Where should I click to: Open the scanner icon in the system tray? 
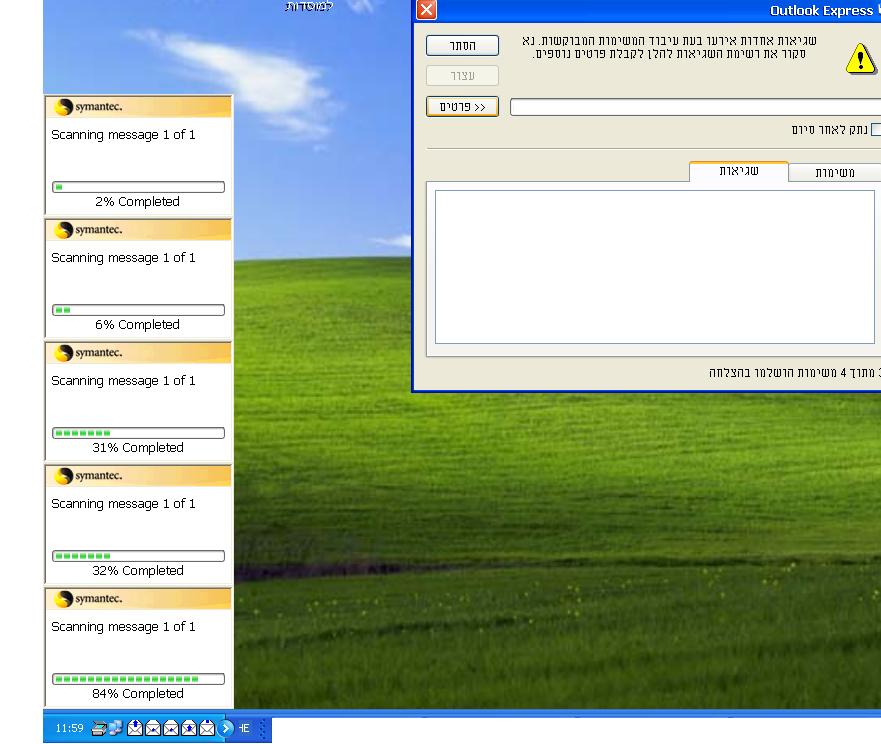tap(99, 728)
